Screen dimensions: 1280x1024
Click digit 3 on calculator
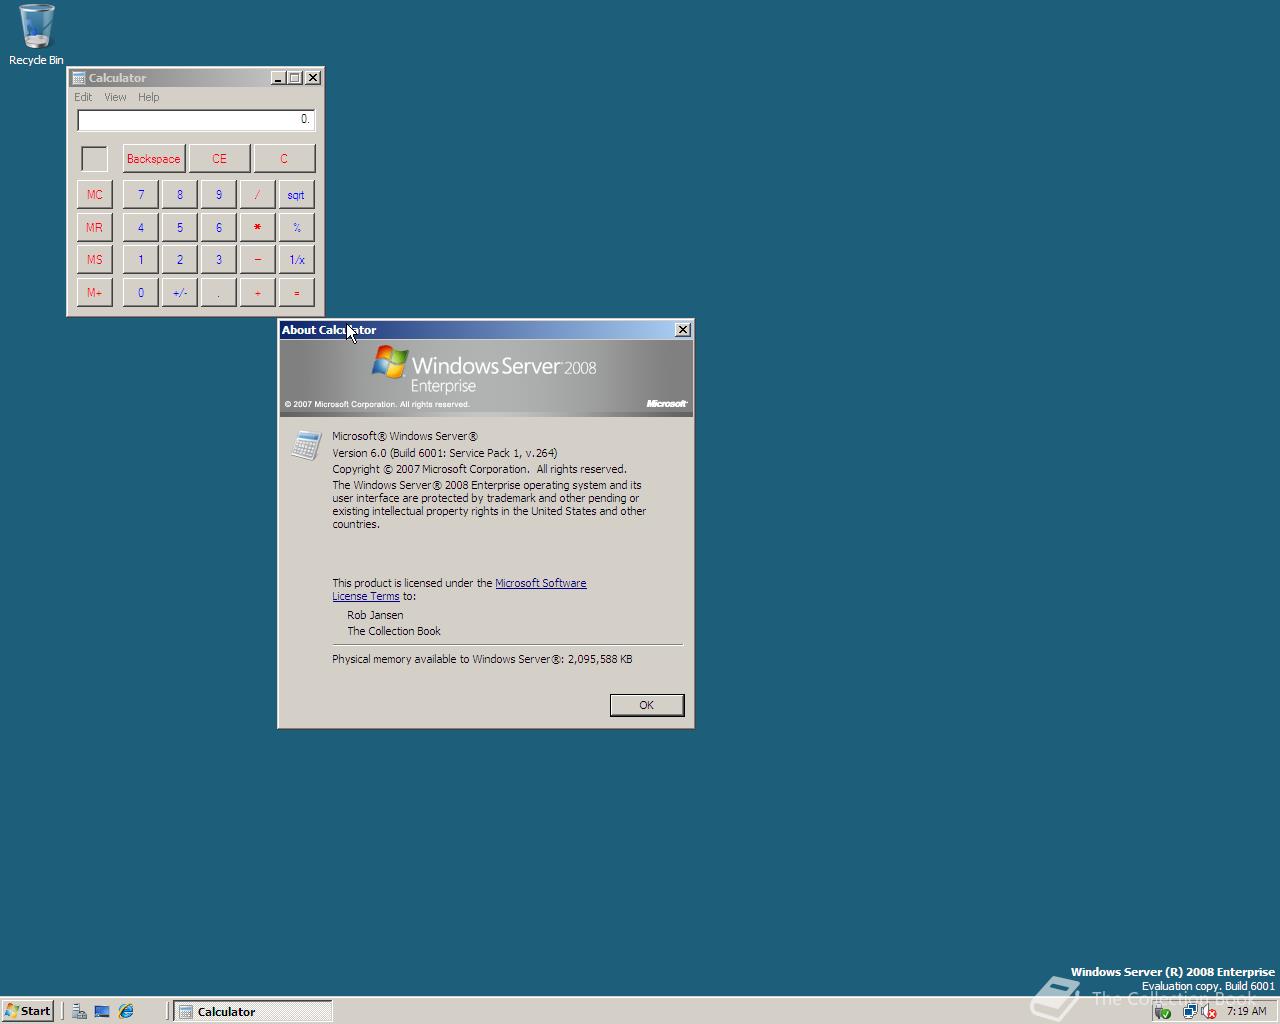coord(219,260)
